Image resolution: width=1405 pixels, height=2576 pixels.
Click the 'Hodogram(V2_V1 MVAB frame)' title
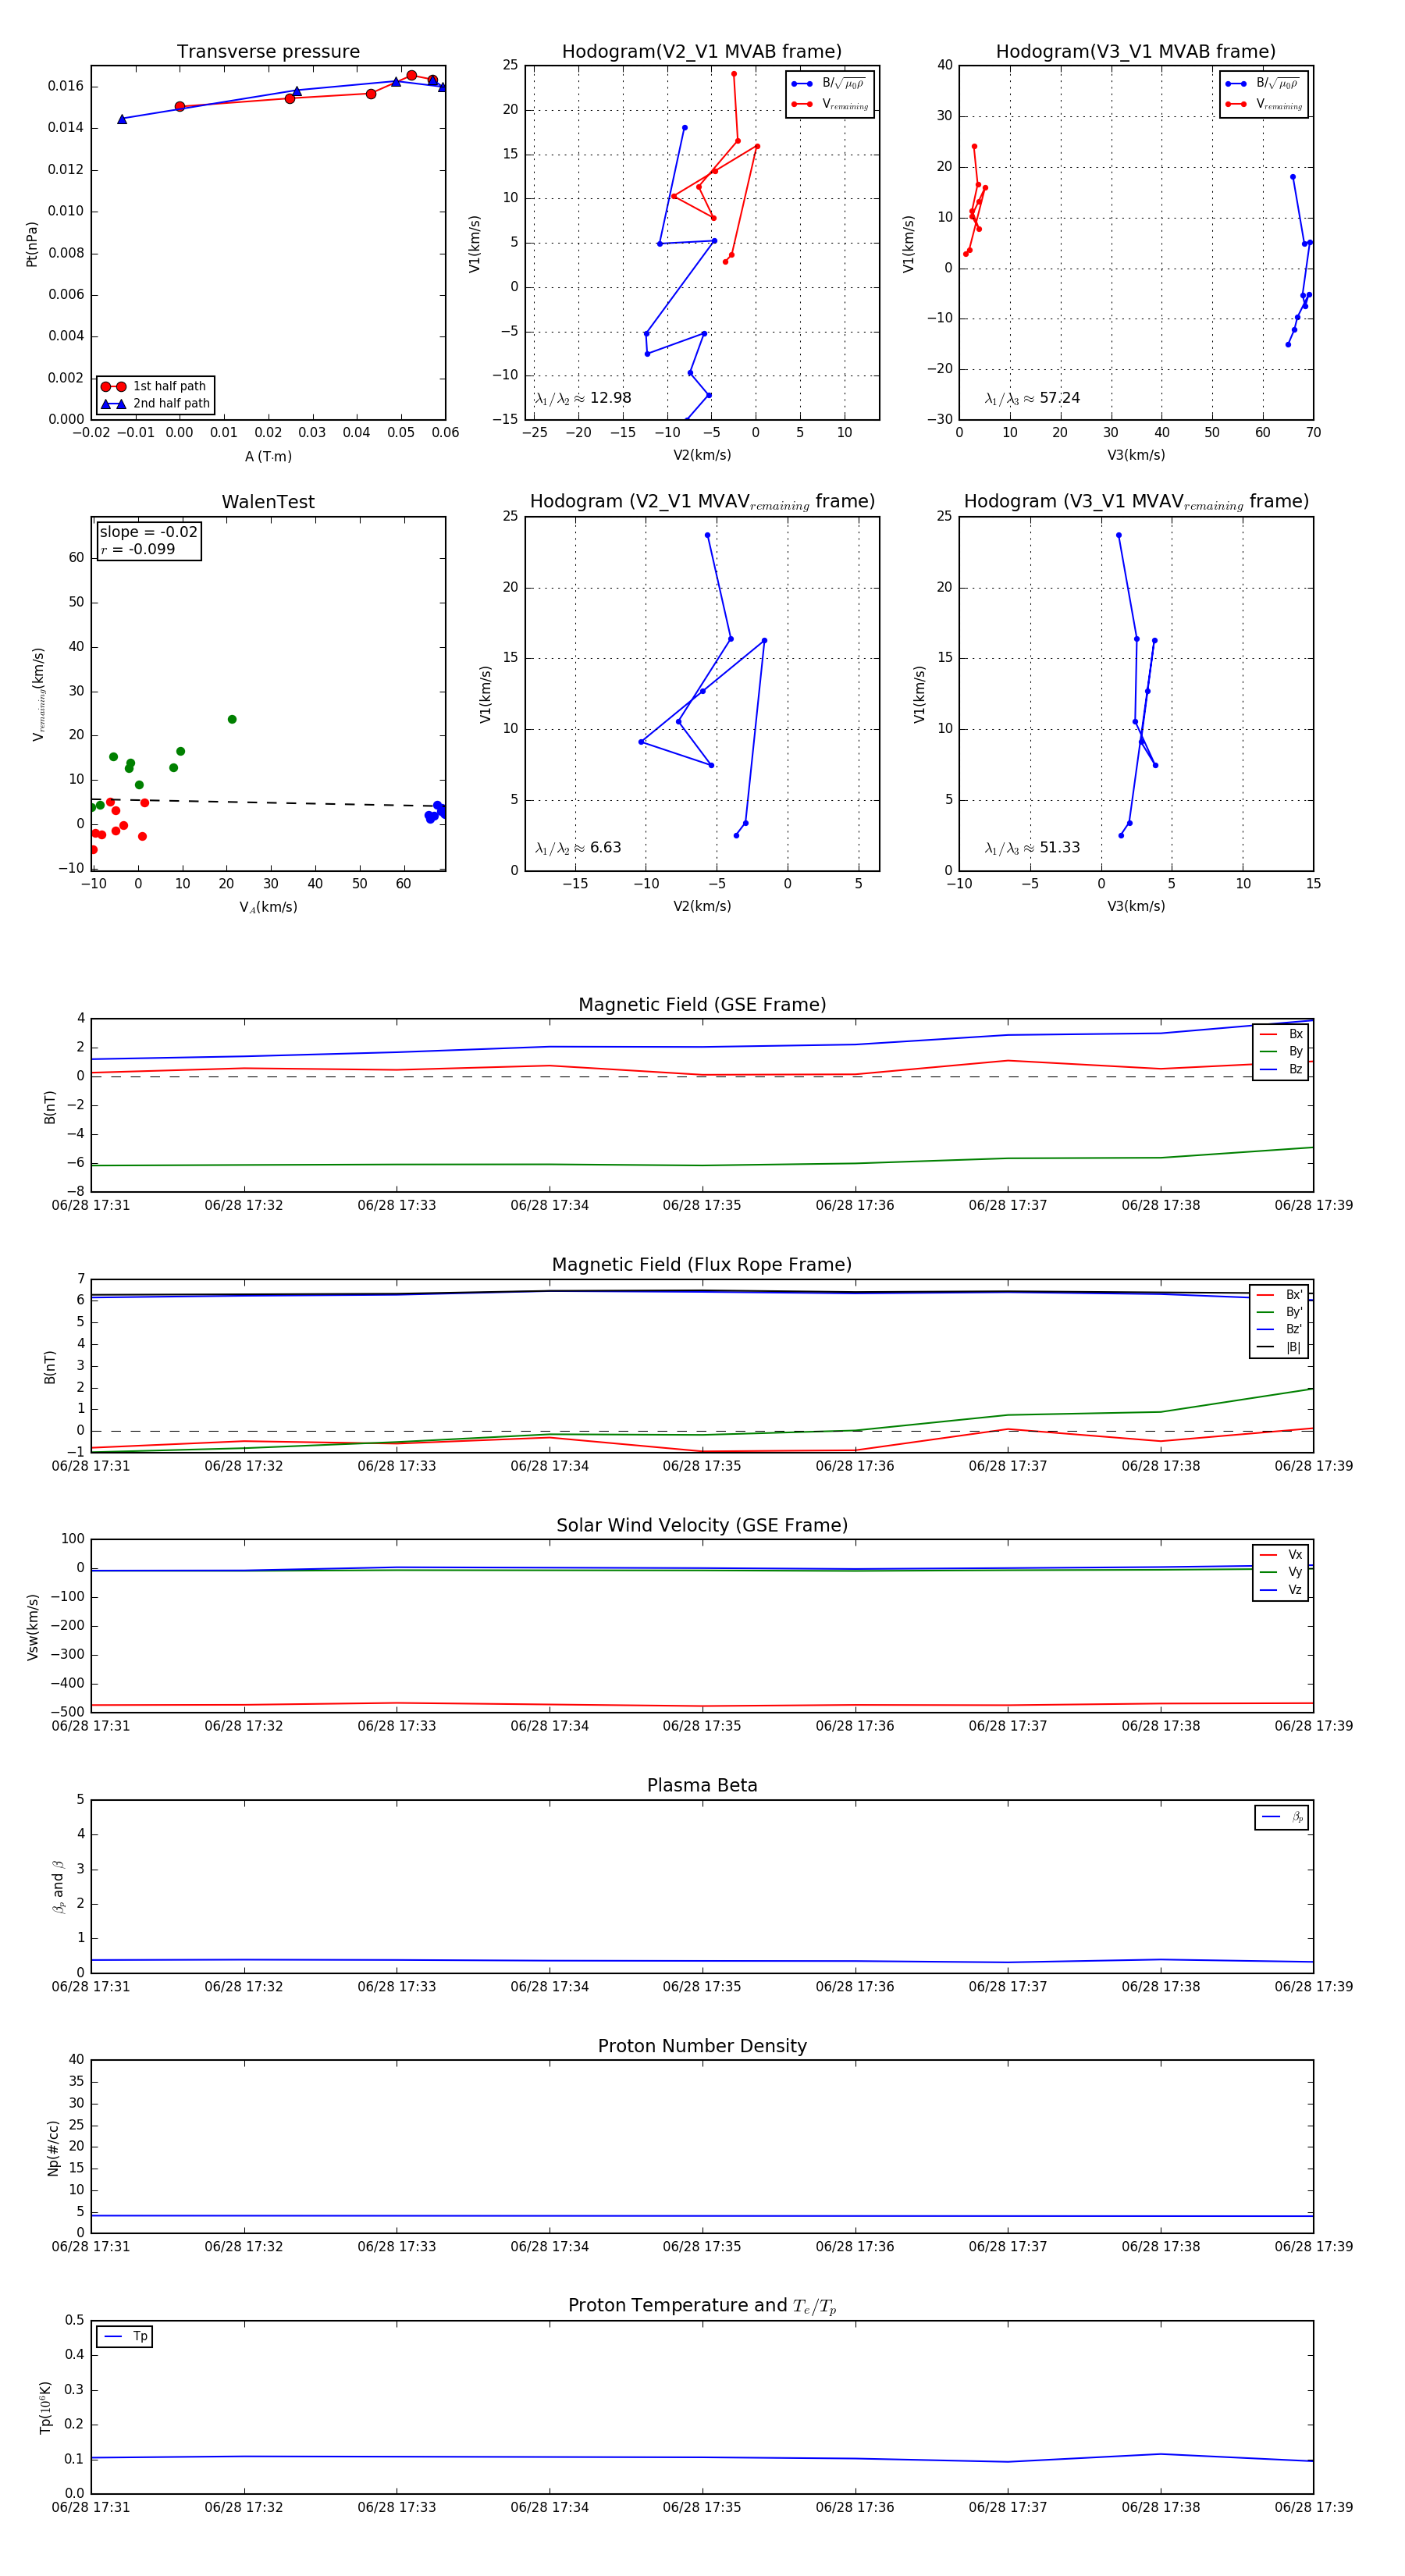701,52
